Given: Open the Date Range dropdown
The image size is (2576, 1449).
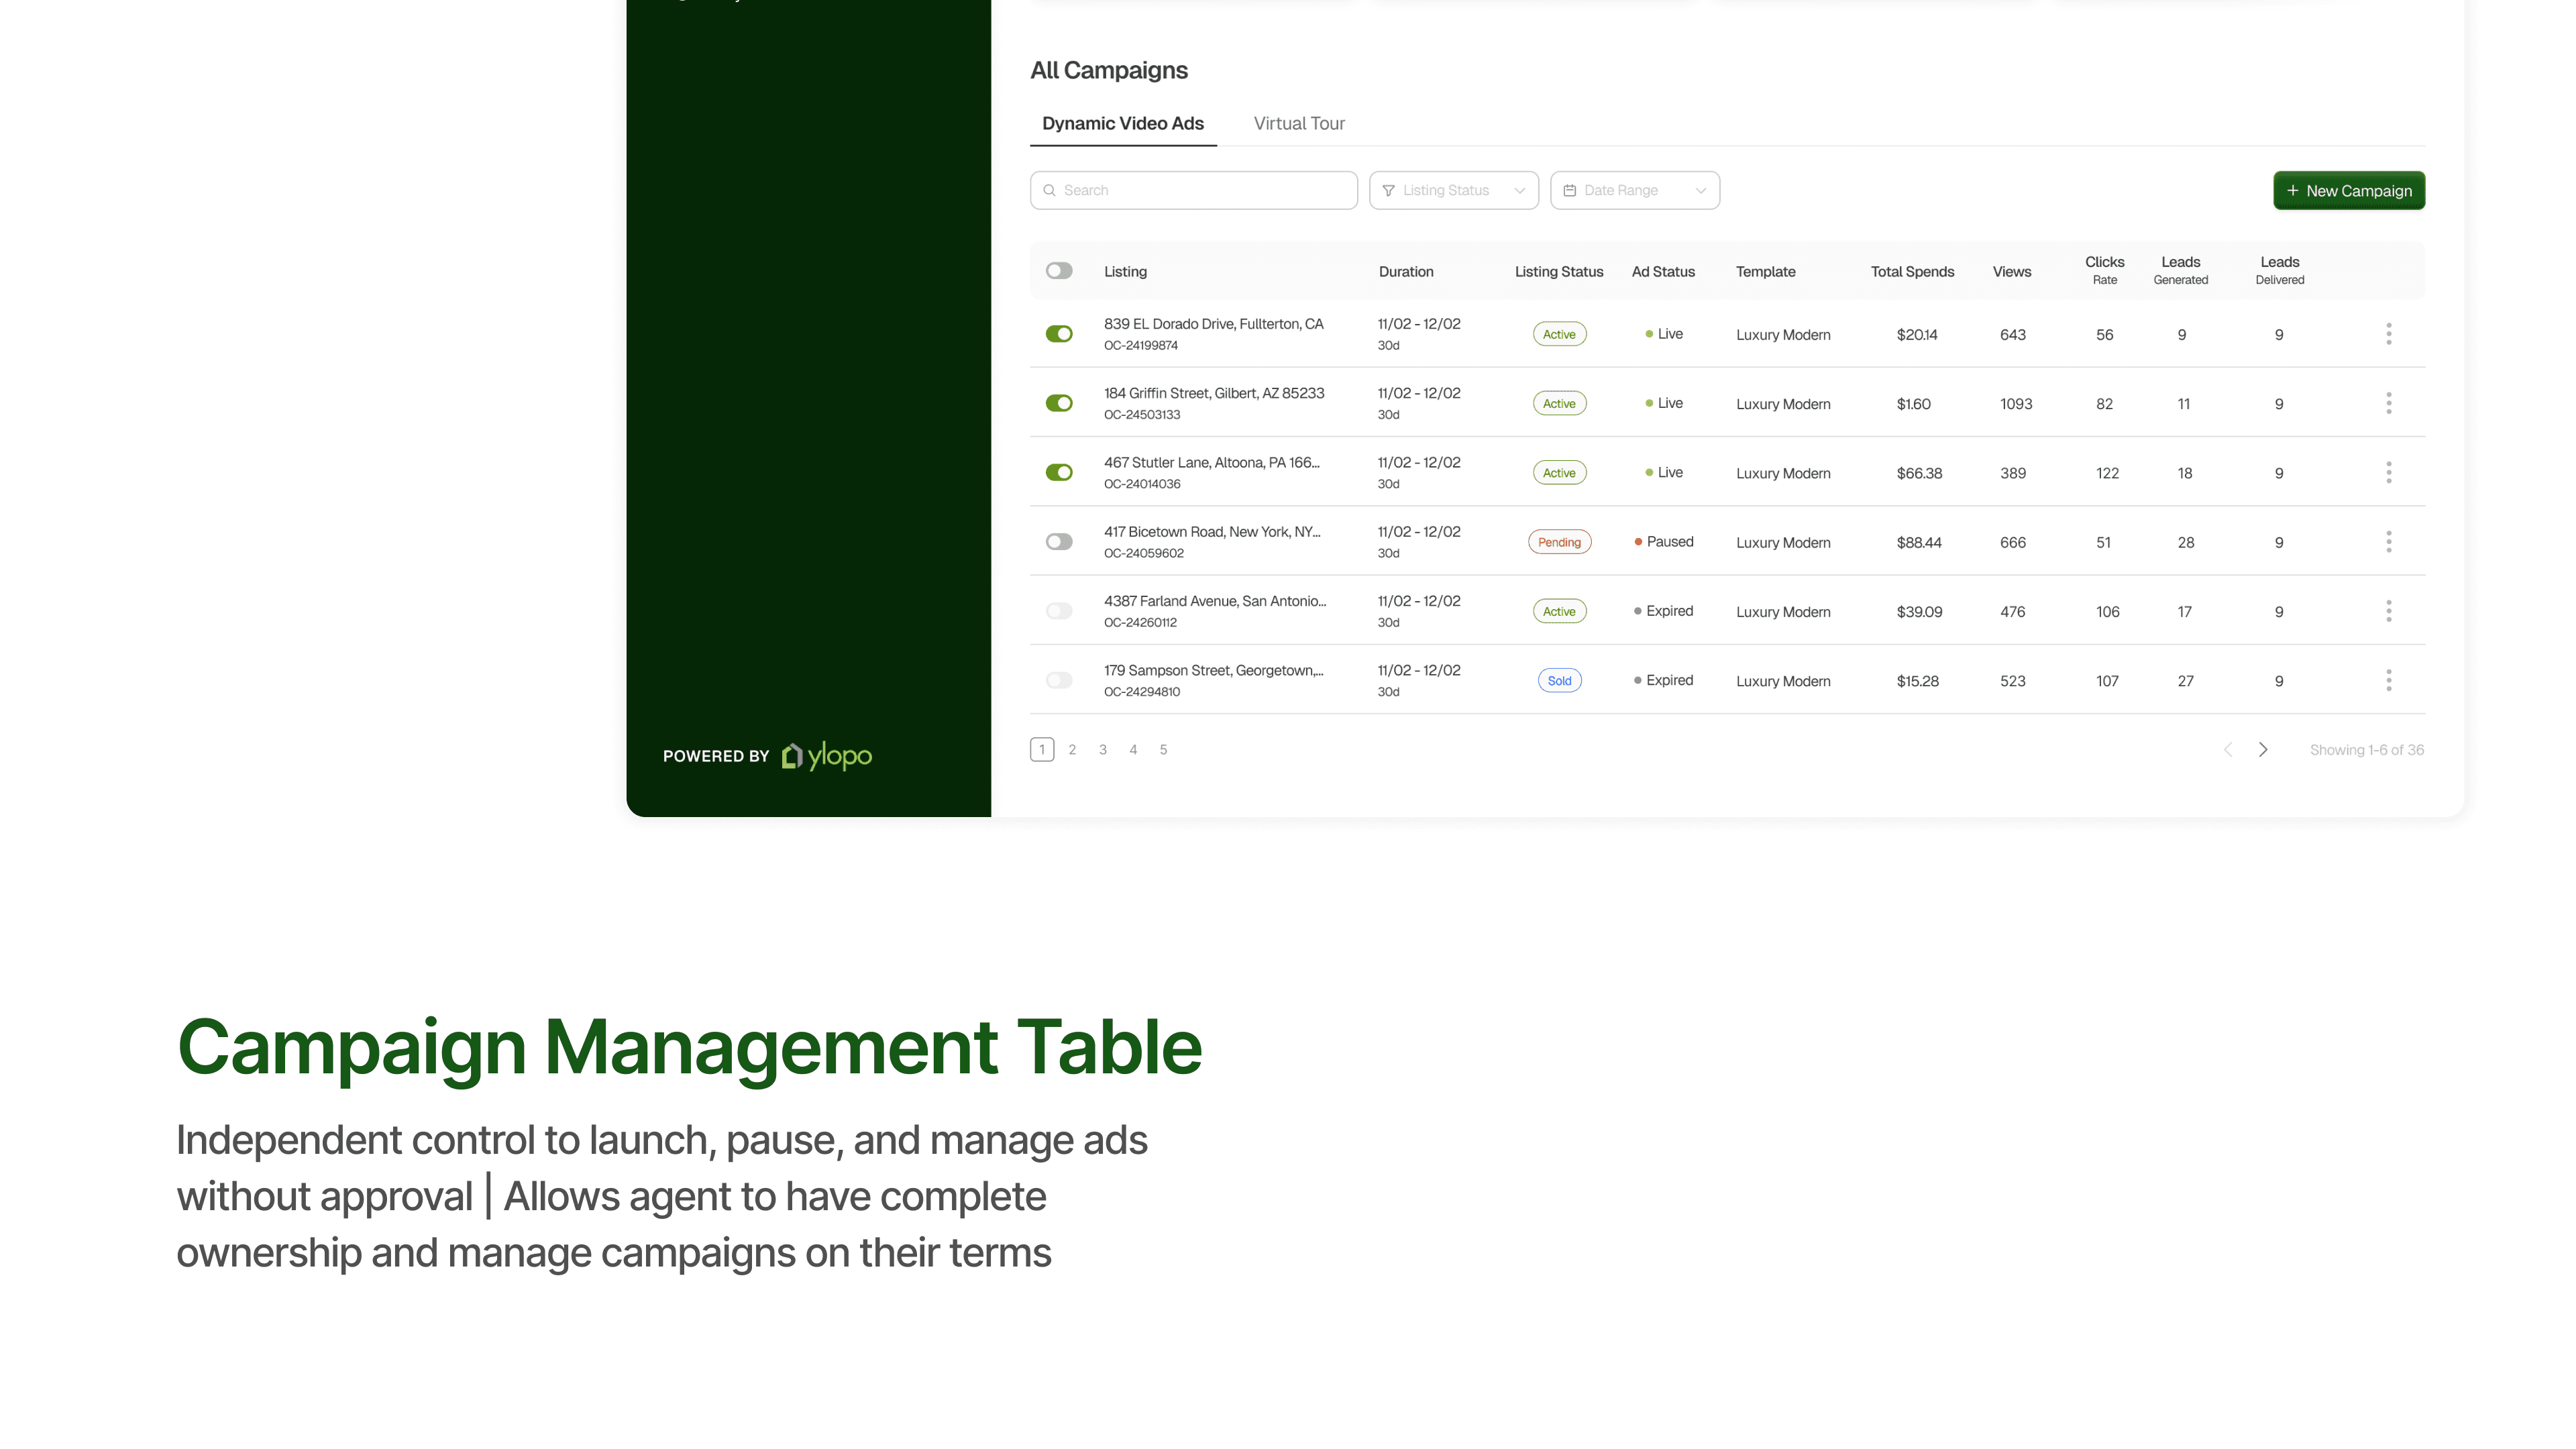Looking at the screenshot, I should [x=1634, y=190].
